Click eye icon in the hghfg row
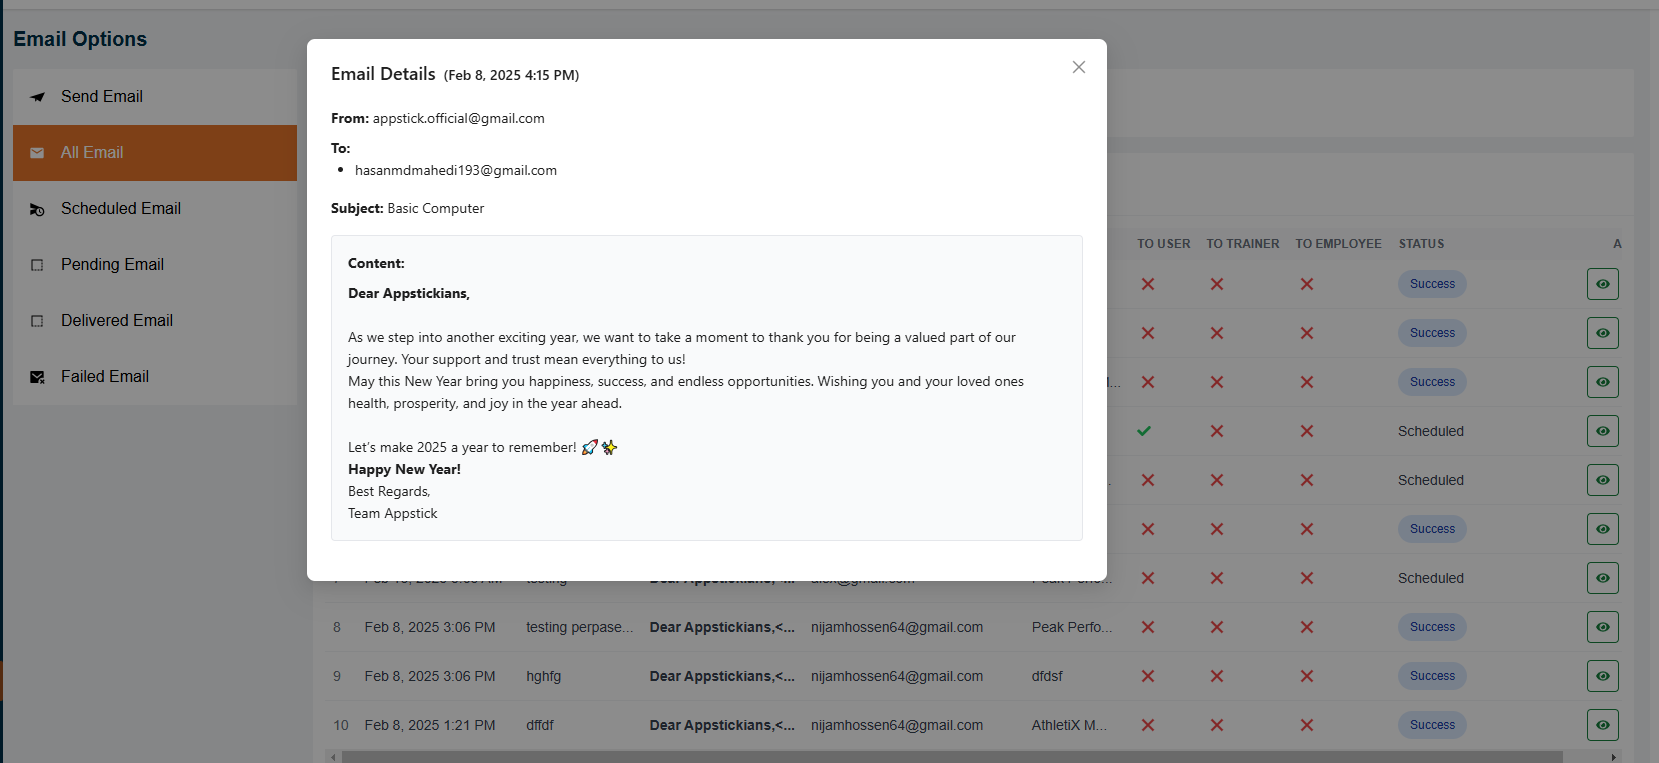Image resolution: width=1659 pixels, height=763 pixels. point(1602,676)
